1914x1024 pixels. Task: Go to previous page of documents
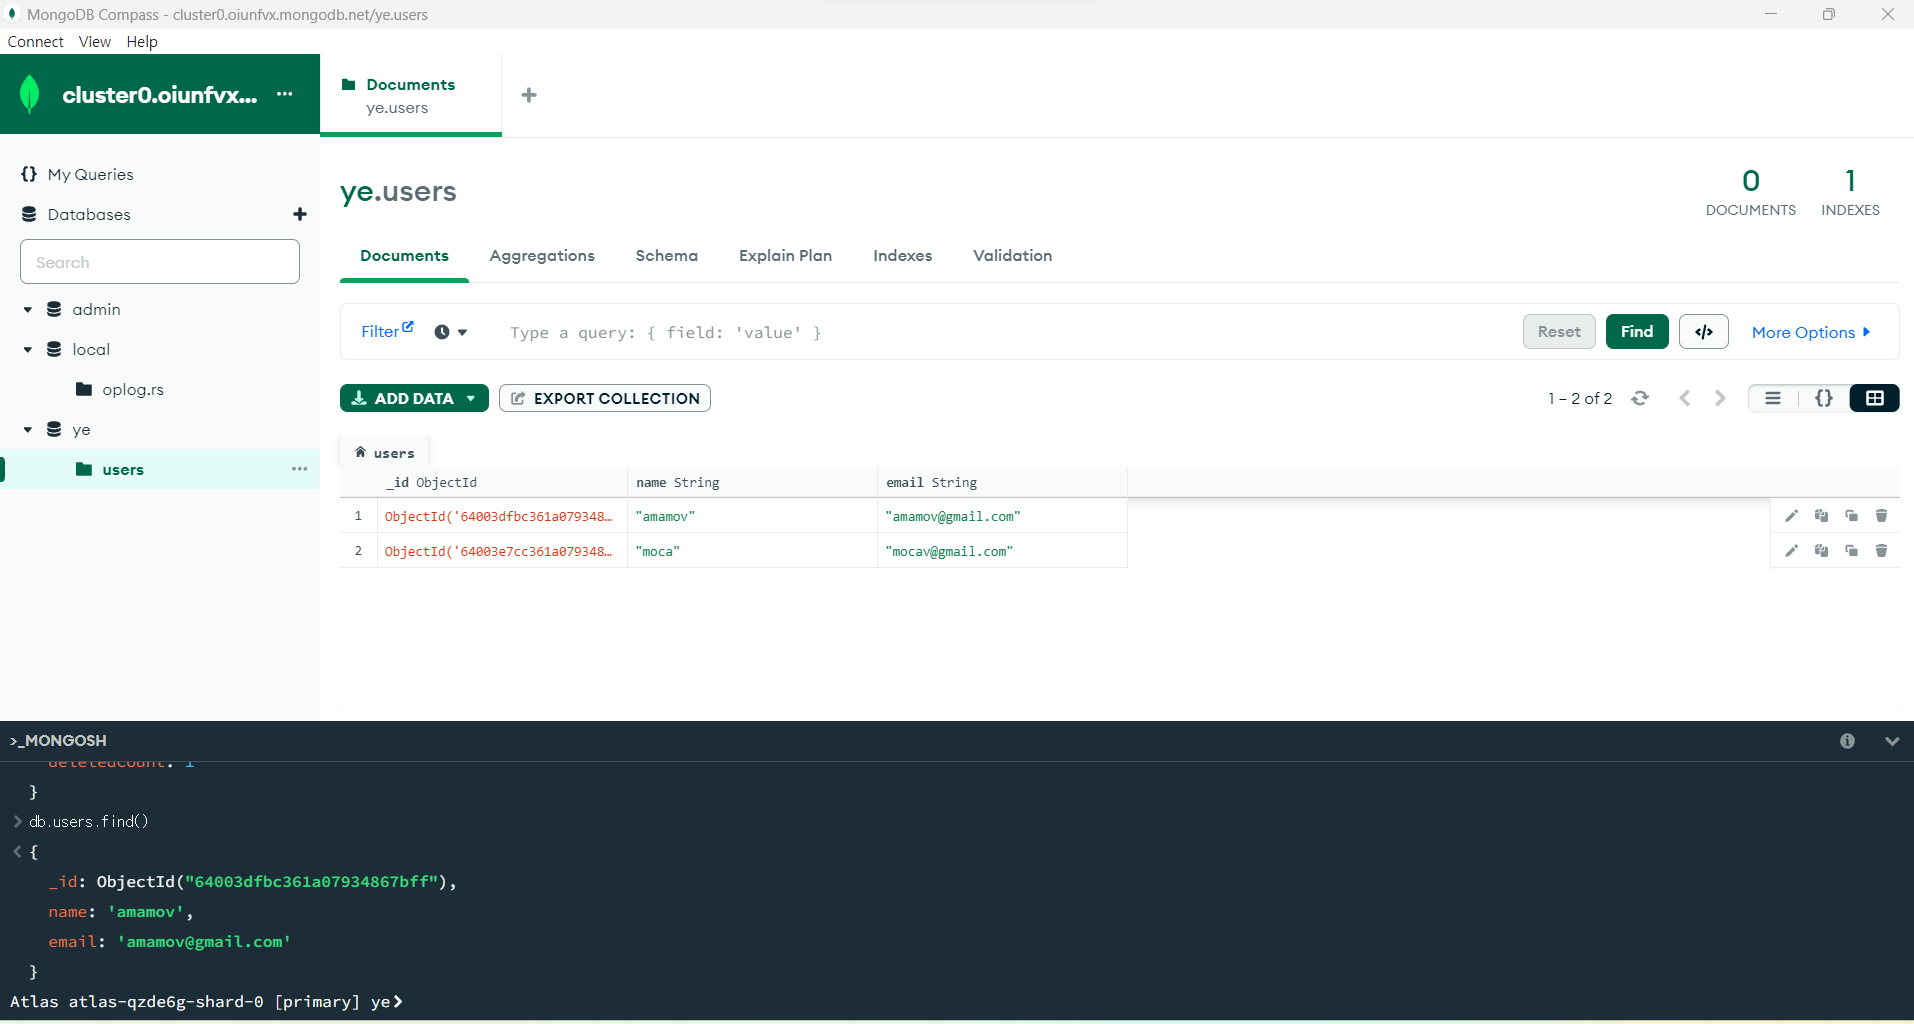coord(1685,398)
